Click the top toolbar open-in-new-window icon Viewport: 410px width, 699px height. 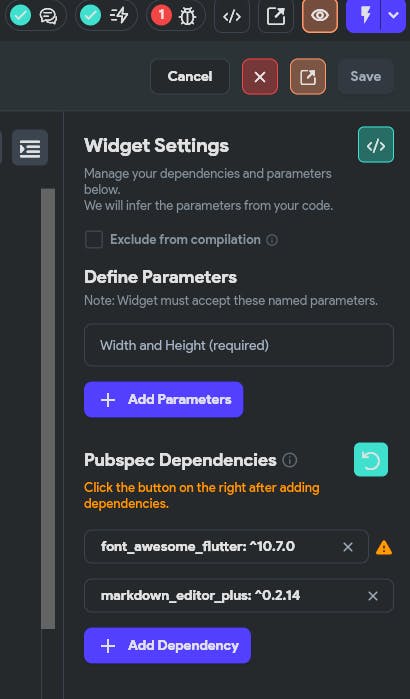[x=276, y=16]
